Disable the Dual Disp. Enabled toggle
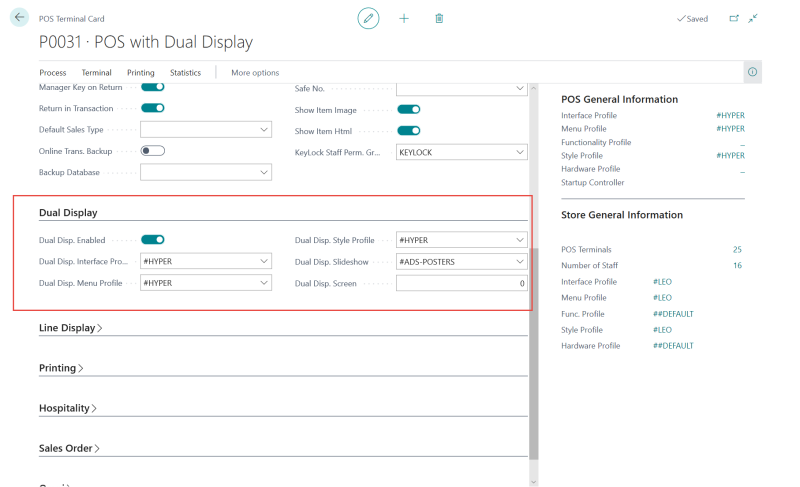800x487 pixels. pyautogui.click(x=152, y=240)
